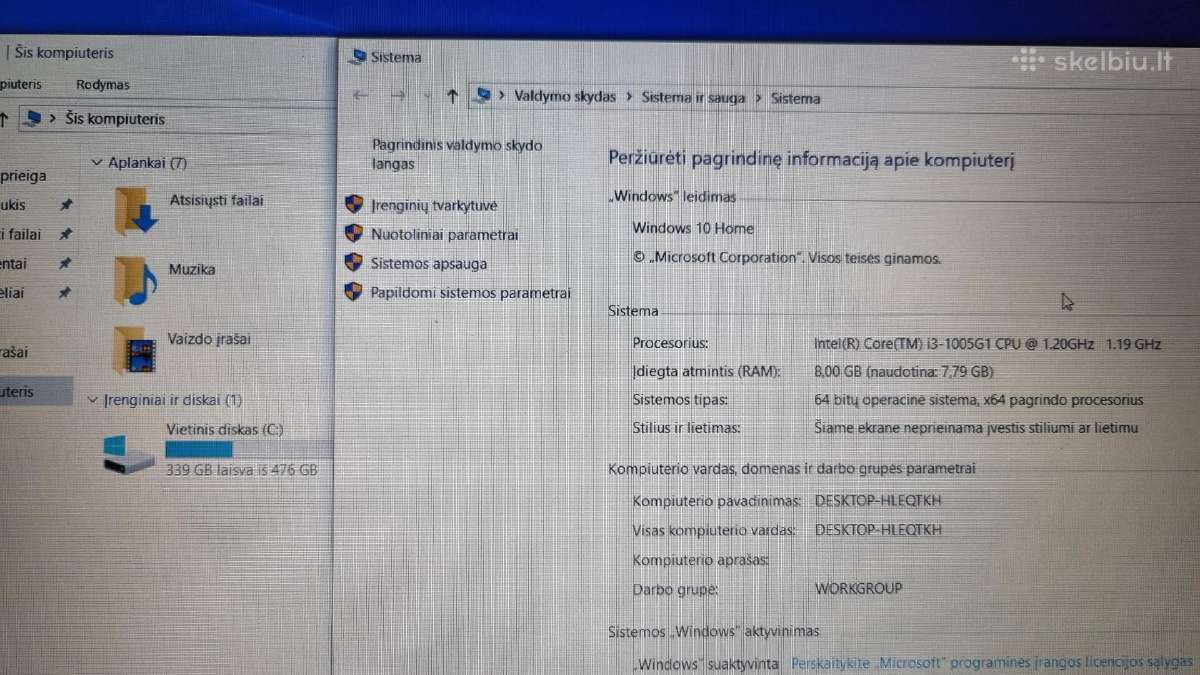Image resolution: width=1200 pixels, height=675 pixels.
Task: Click Šis kompiuteris in Explorer address bar
Action: point(115,119)
